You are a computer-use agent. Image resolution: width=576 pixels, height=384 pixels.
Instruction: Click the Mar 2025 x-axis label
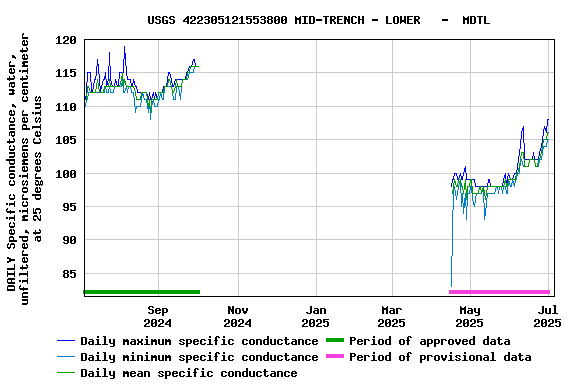pyautogui.click(x=392, y=317)
